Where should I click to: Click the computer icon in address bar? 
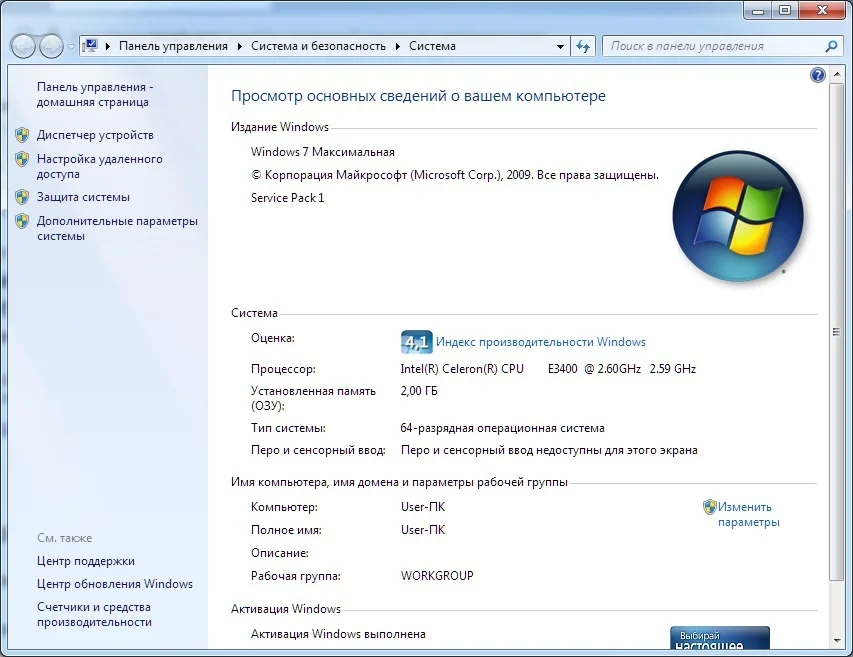pos(90,46)
